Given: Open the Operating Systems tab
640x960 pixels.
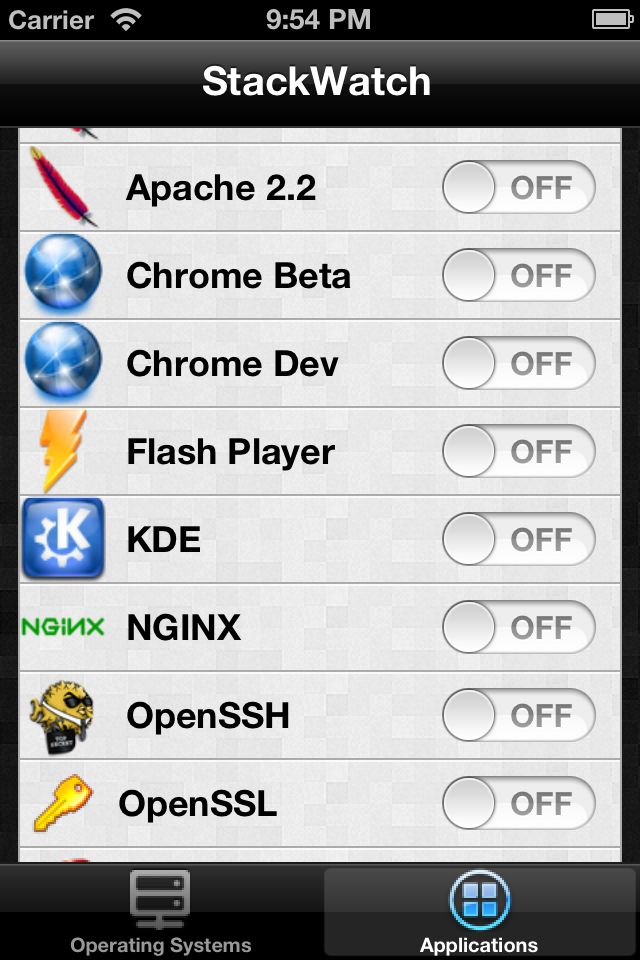Looking at the screenshot, I should (x=160, y=912).
